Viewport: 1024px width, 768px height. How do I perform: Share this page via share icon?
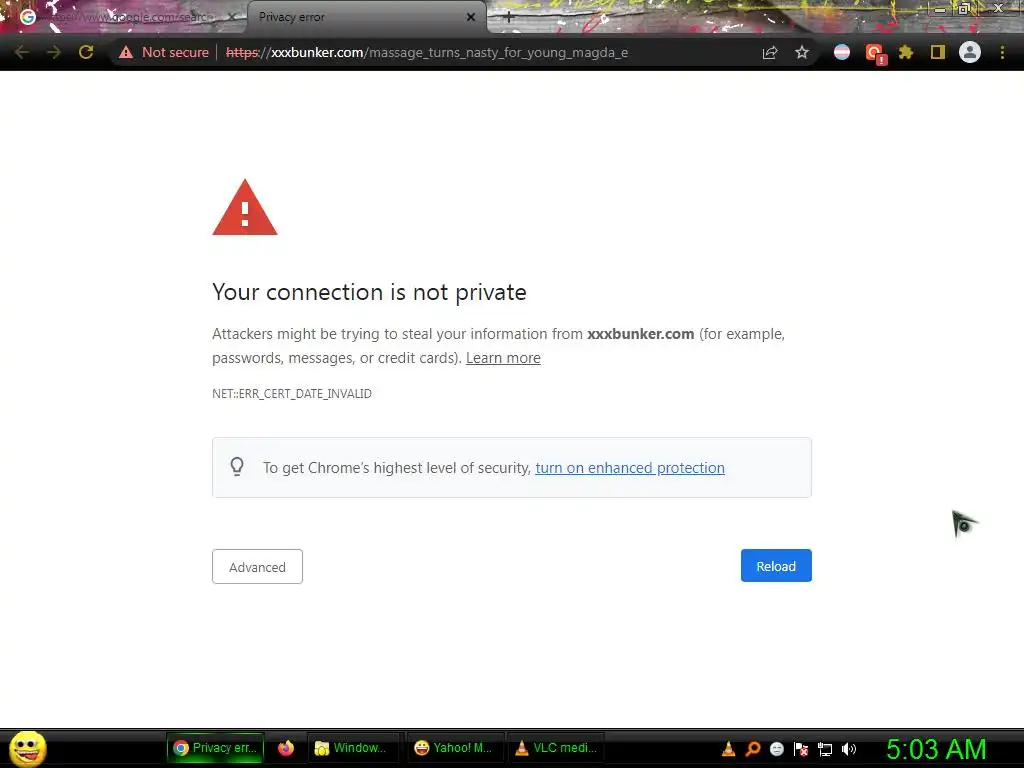pyautogui.click(x=770, y=52)
